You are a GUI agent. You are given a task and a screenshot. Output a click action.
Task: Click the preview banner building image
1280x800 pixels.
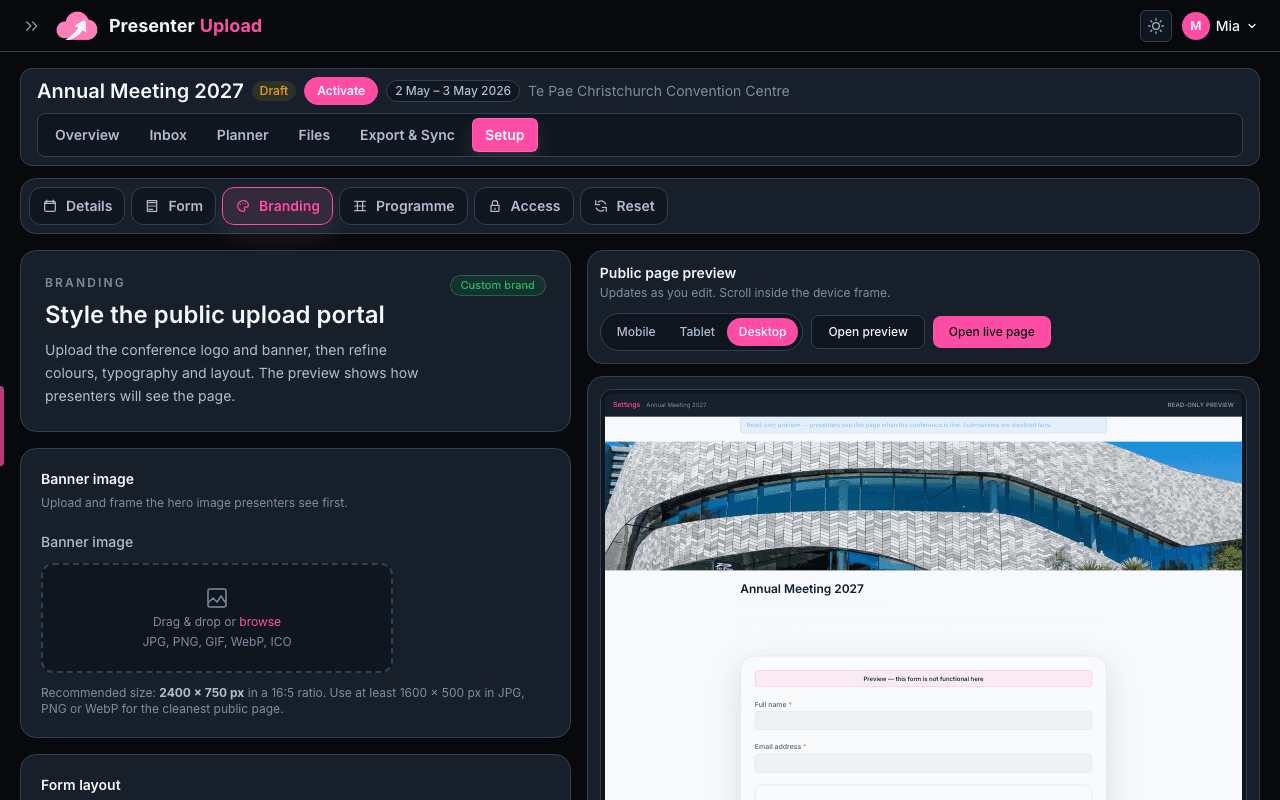(923, 506)
